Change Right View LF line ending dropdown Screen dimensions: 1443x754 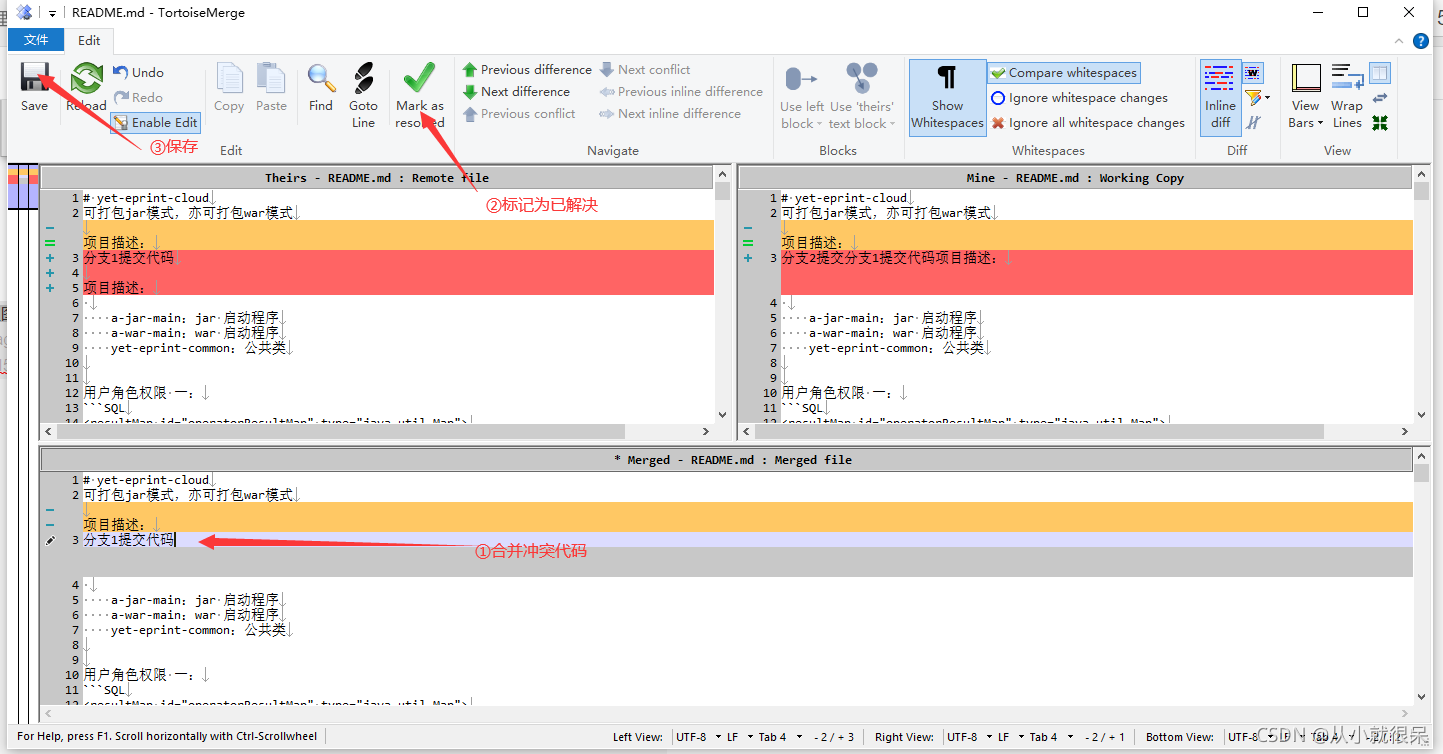pos(1010,737)
